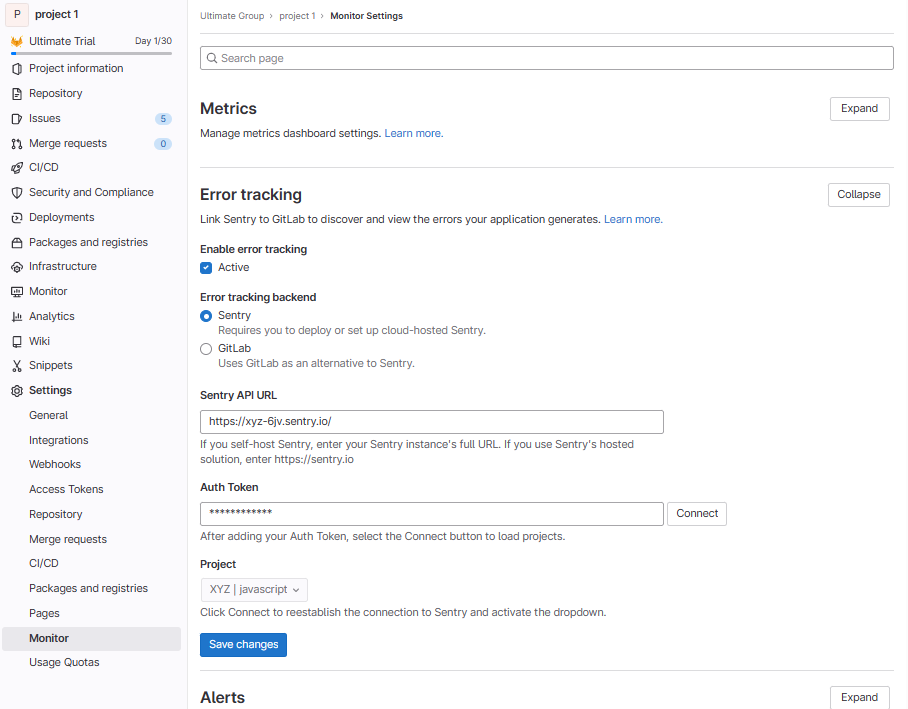
Task: Open Webhooks settings submenu item
Action: coord(55,464)
